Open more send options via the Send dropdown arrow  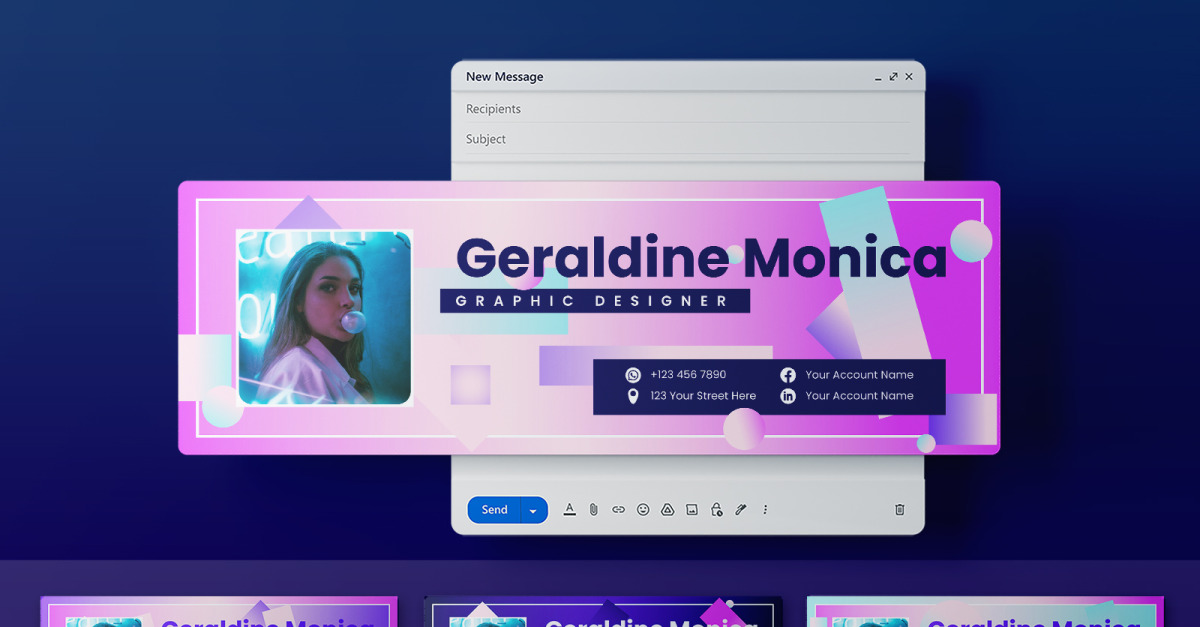pyautogui.click(x=534, y=509)
